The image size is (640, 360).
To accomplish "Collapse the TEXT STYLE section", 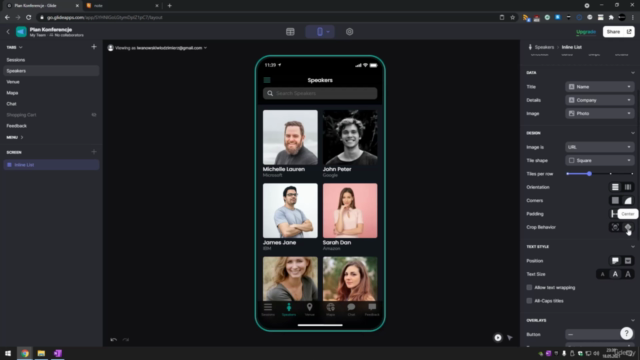I will tap(633, 247).
